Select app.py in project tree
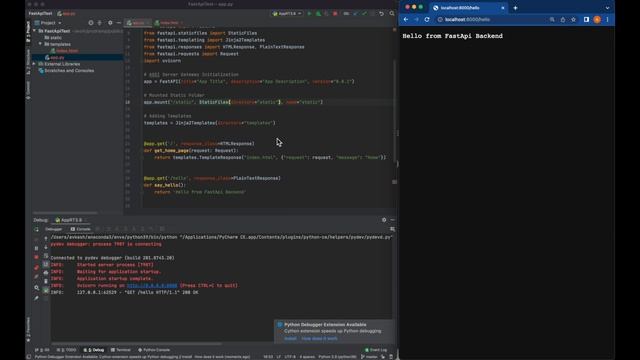This screenshot has height=360, width=640. coord(55,58)
